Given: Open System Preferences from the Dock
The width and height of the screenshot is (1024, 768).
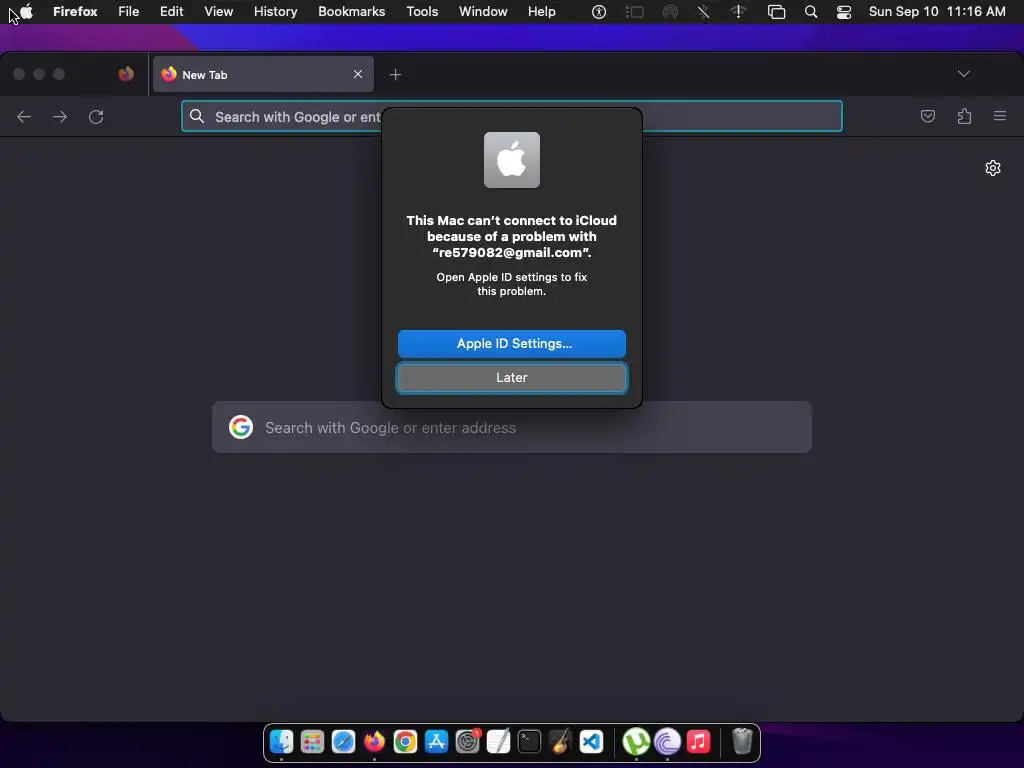Looking at the screenshot, I should pos(468,742).
